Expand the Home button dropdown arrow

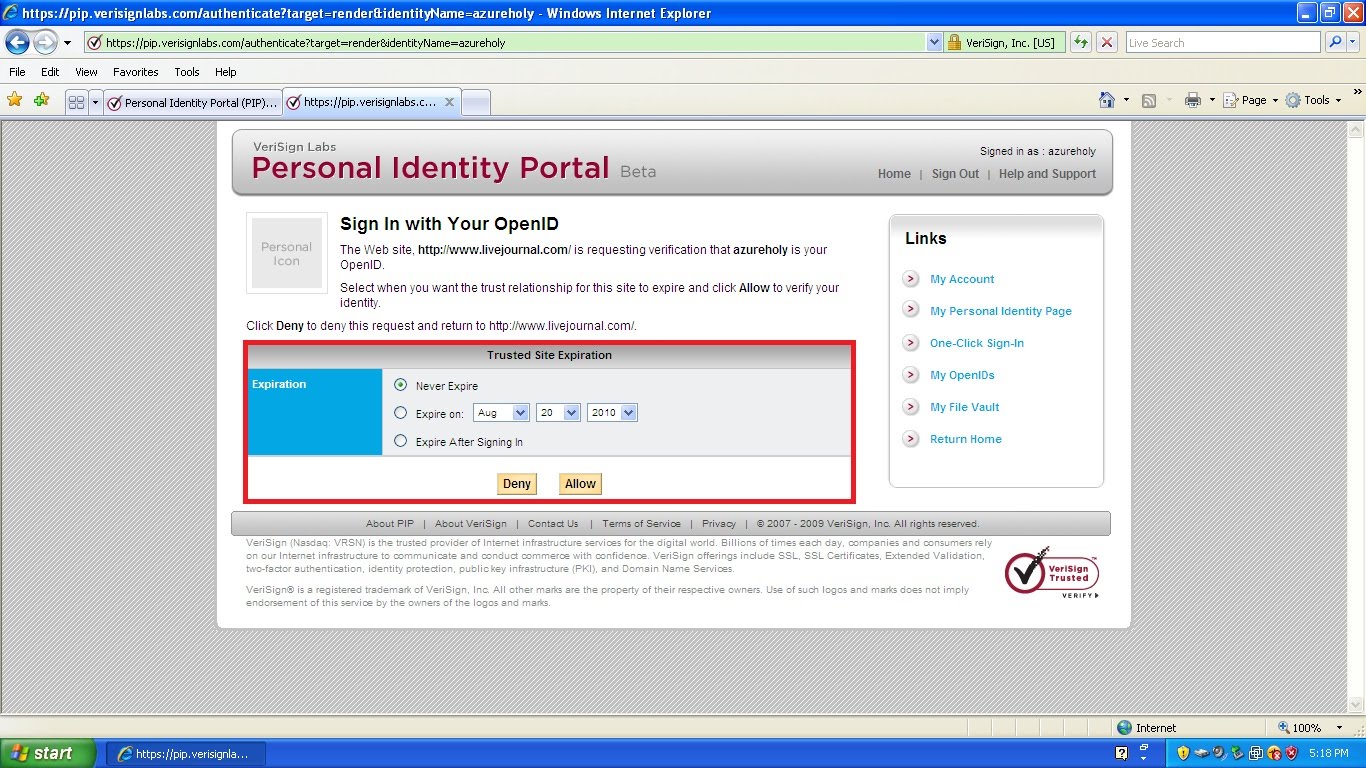[1126, 100]
